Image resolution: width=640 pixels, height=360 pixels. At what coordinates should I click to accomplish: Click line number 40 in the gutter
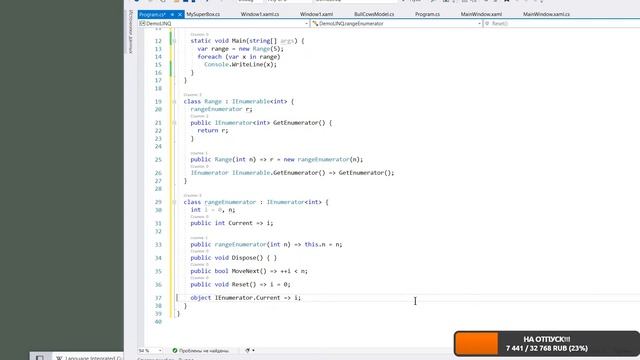[158, 322]
